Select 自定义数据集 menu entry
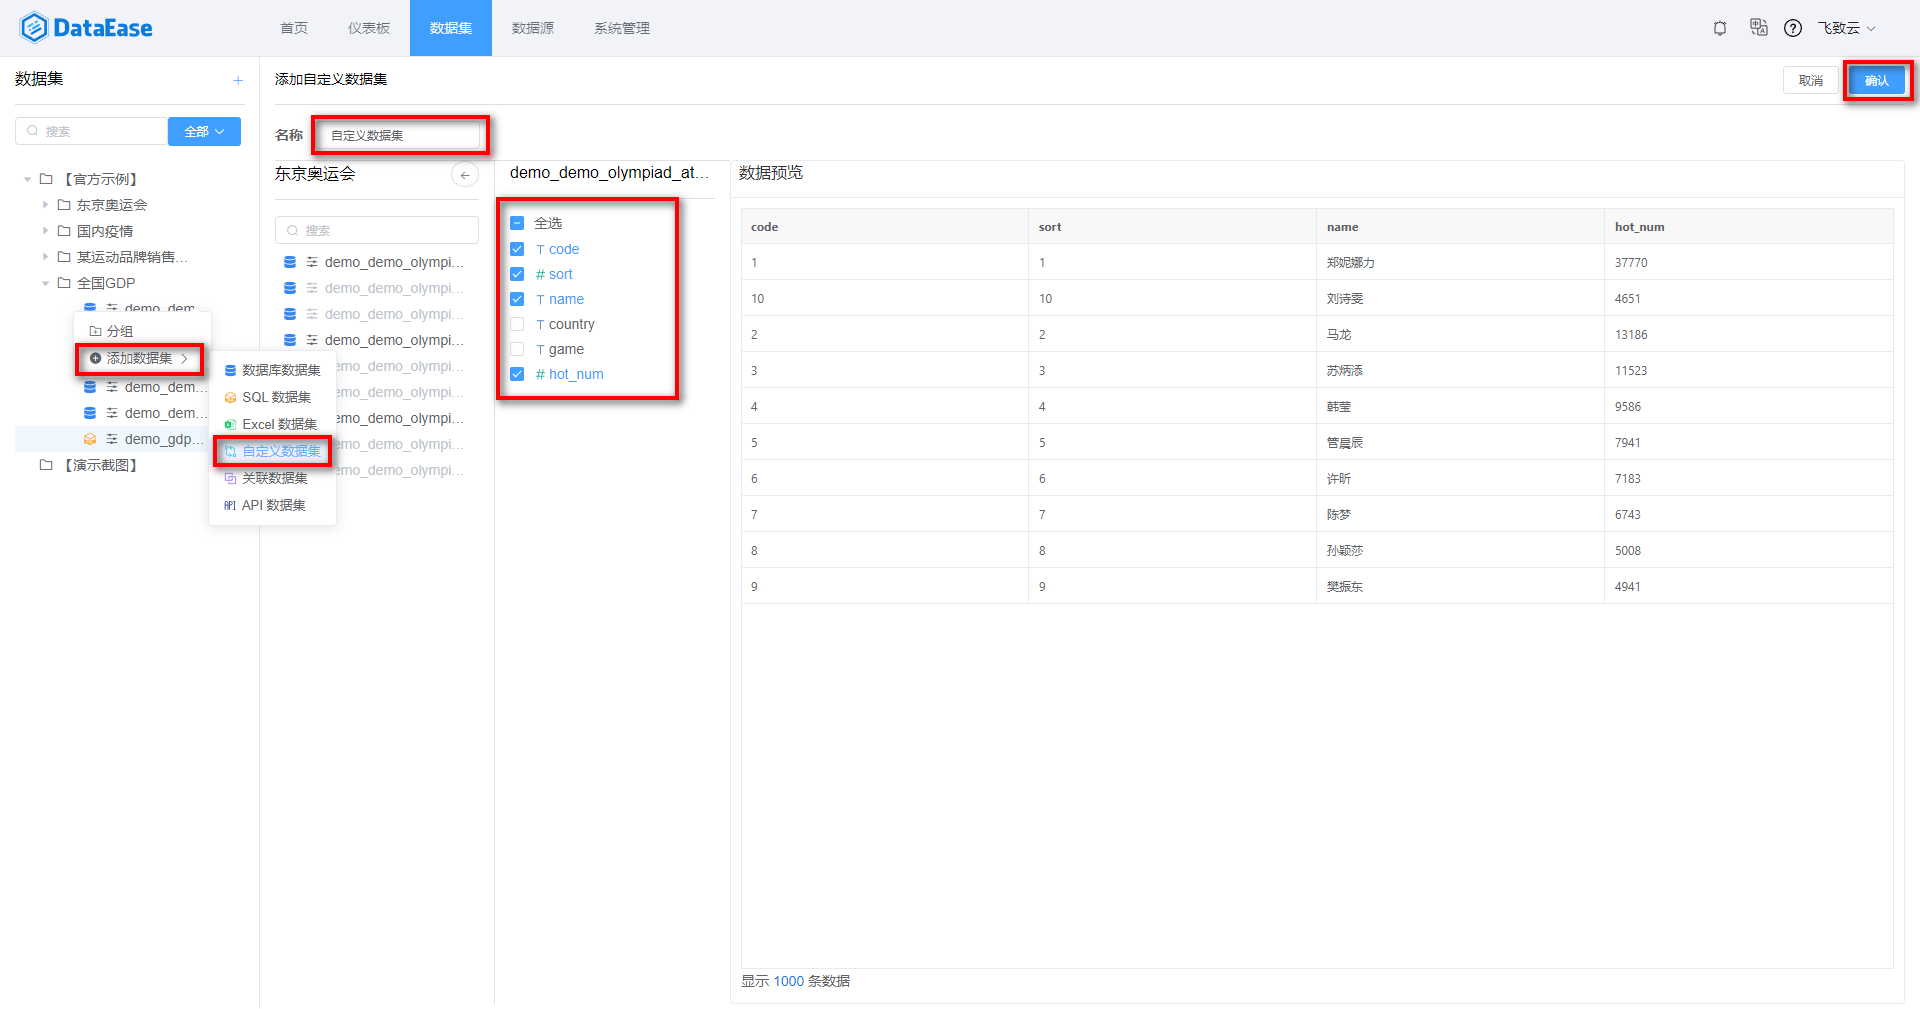This screenshot has height=1009, width=1920. (x=273, y=451)
